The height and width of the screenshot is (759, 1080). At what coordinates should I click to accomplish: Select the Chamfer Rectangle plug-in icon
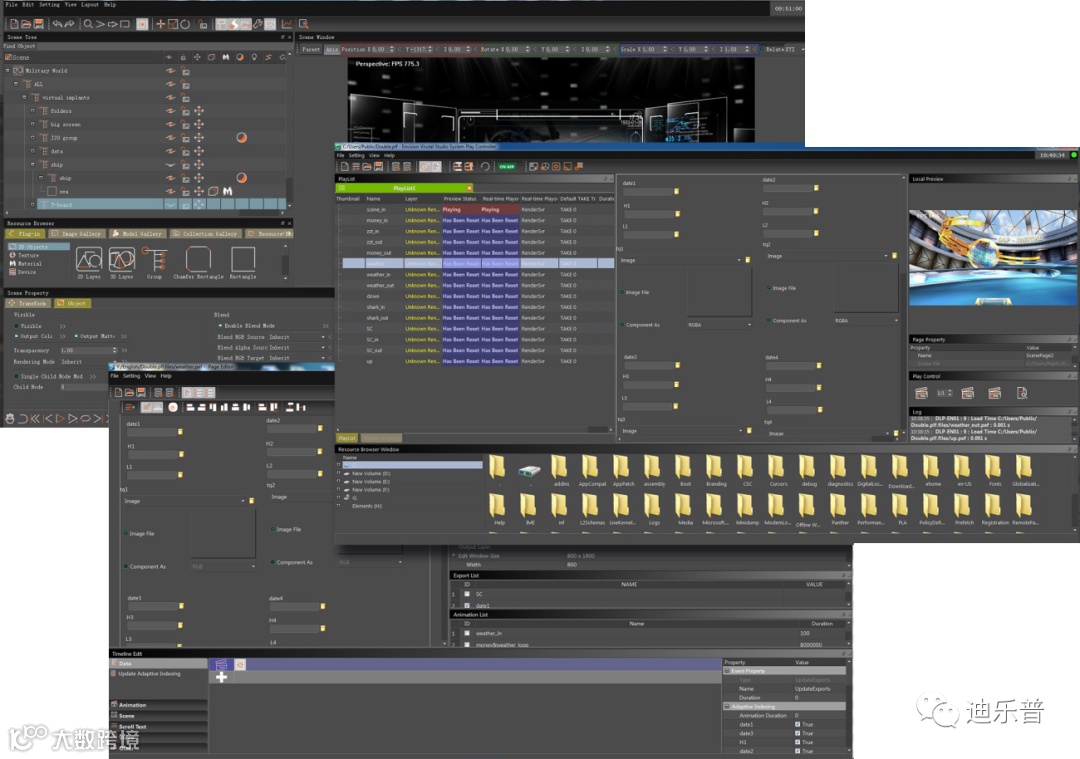tap(198, 262)
